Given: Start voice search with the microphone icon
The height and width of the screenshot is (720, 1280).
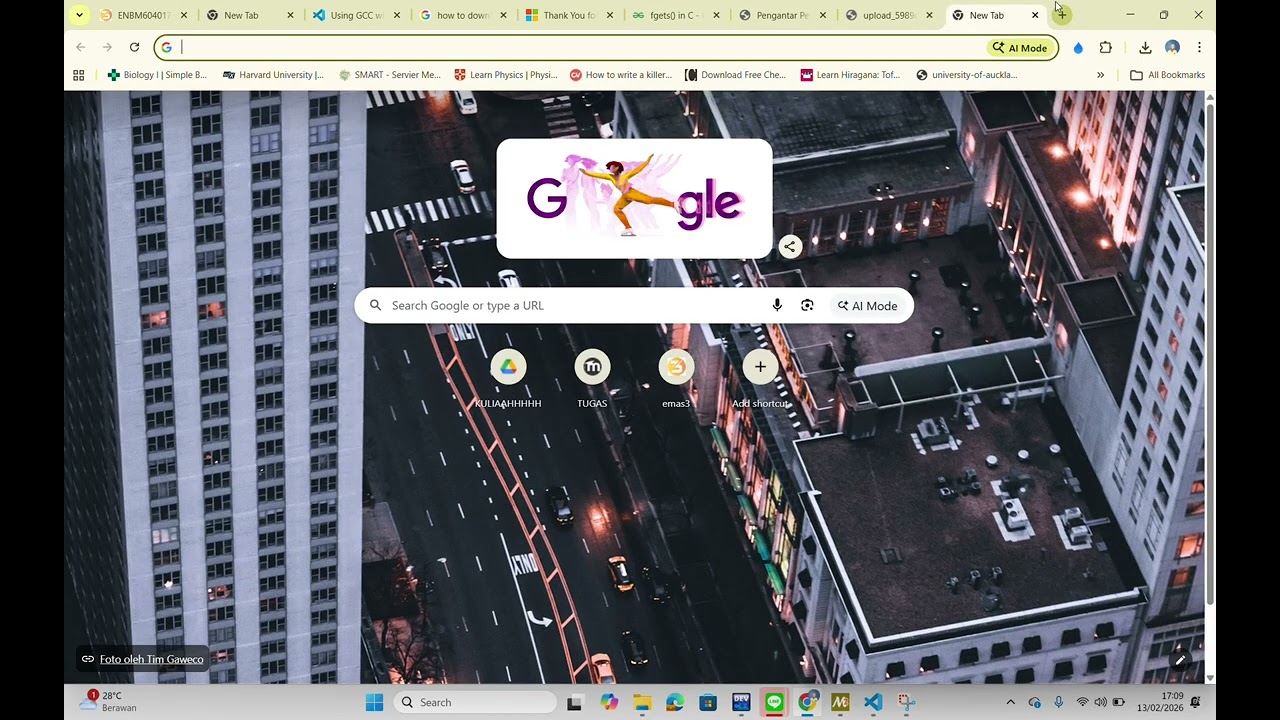Looking at the screenshot, I should 777,305.
